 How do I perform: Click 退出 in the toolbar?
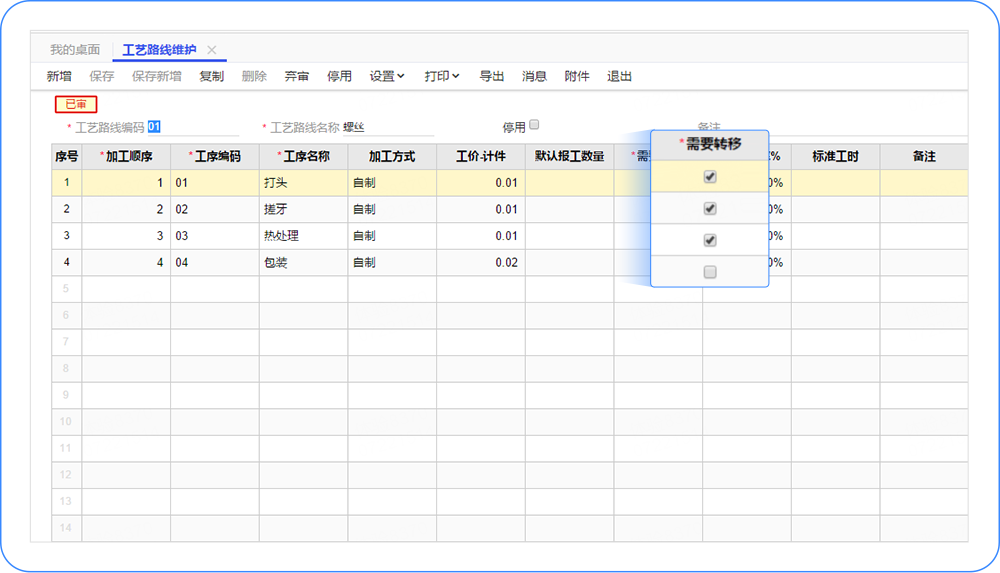click(619, 77)
